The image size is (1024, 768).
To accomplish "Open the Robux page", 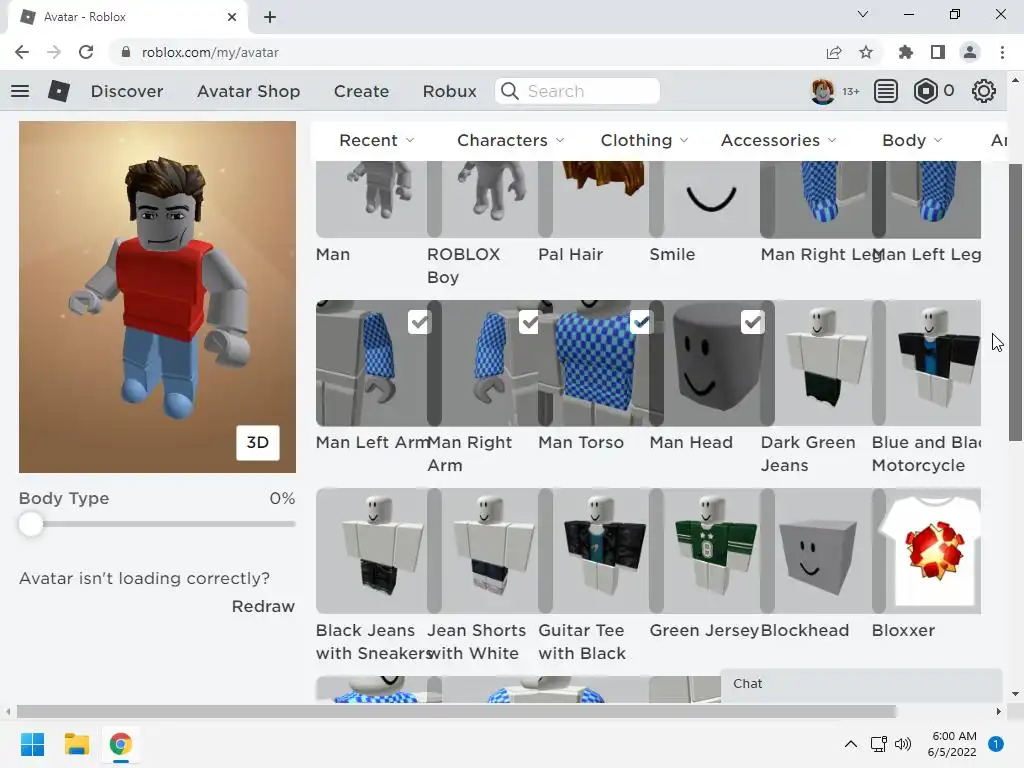I will click(450, 91).
